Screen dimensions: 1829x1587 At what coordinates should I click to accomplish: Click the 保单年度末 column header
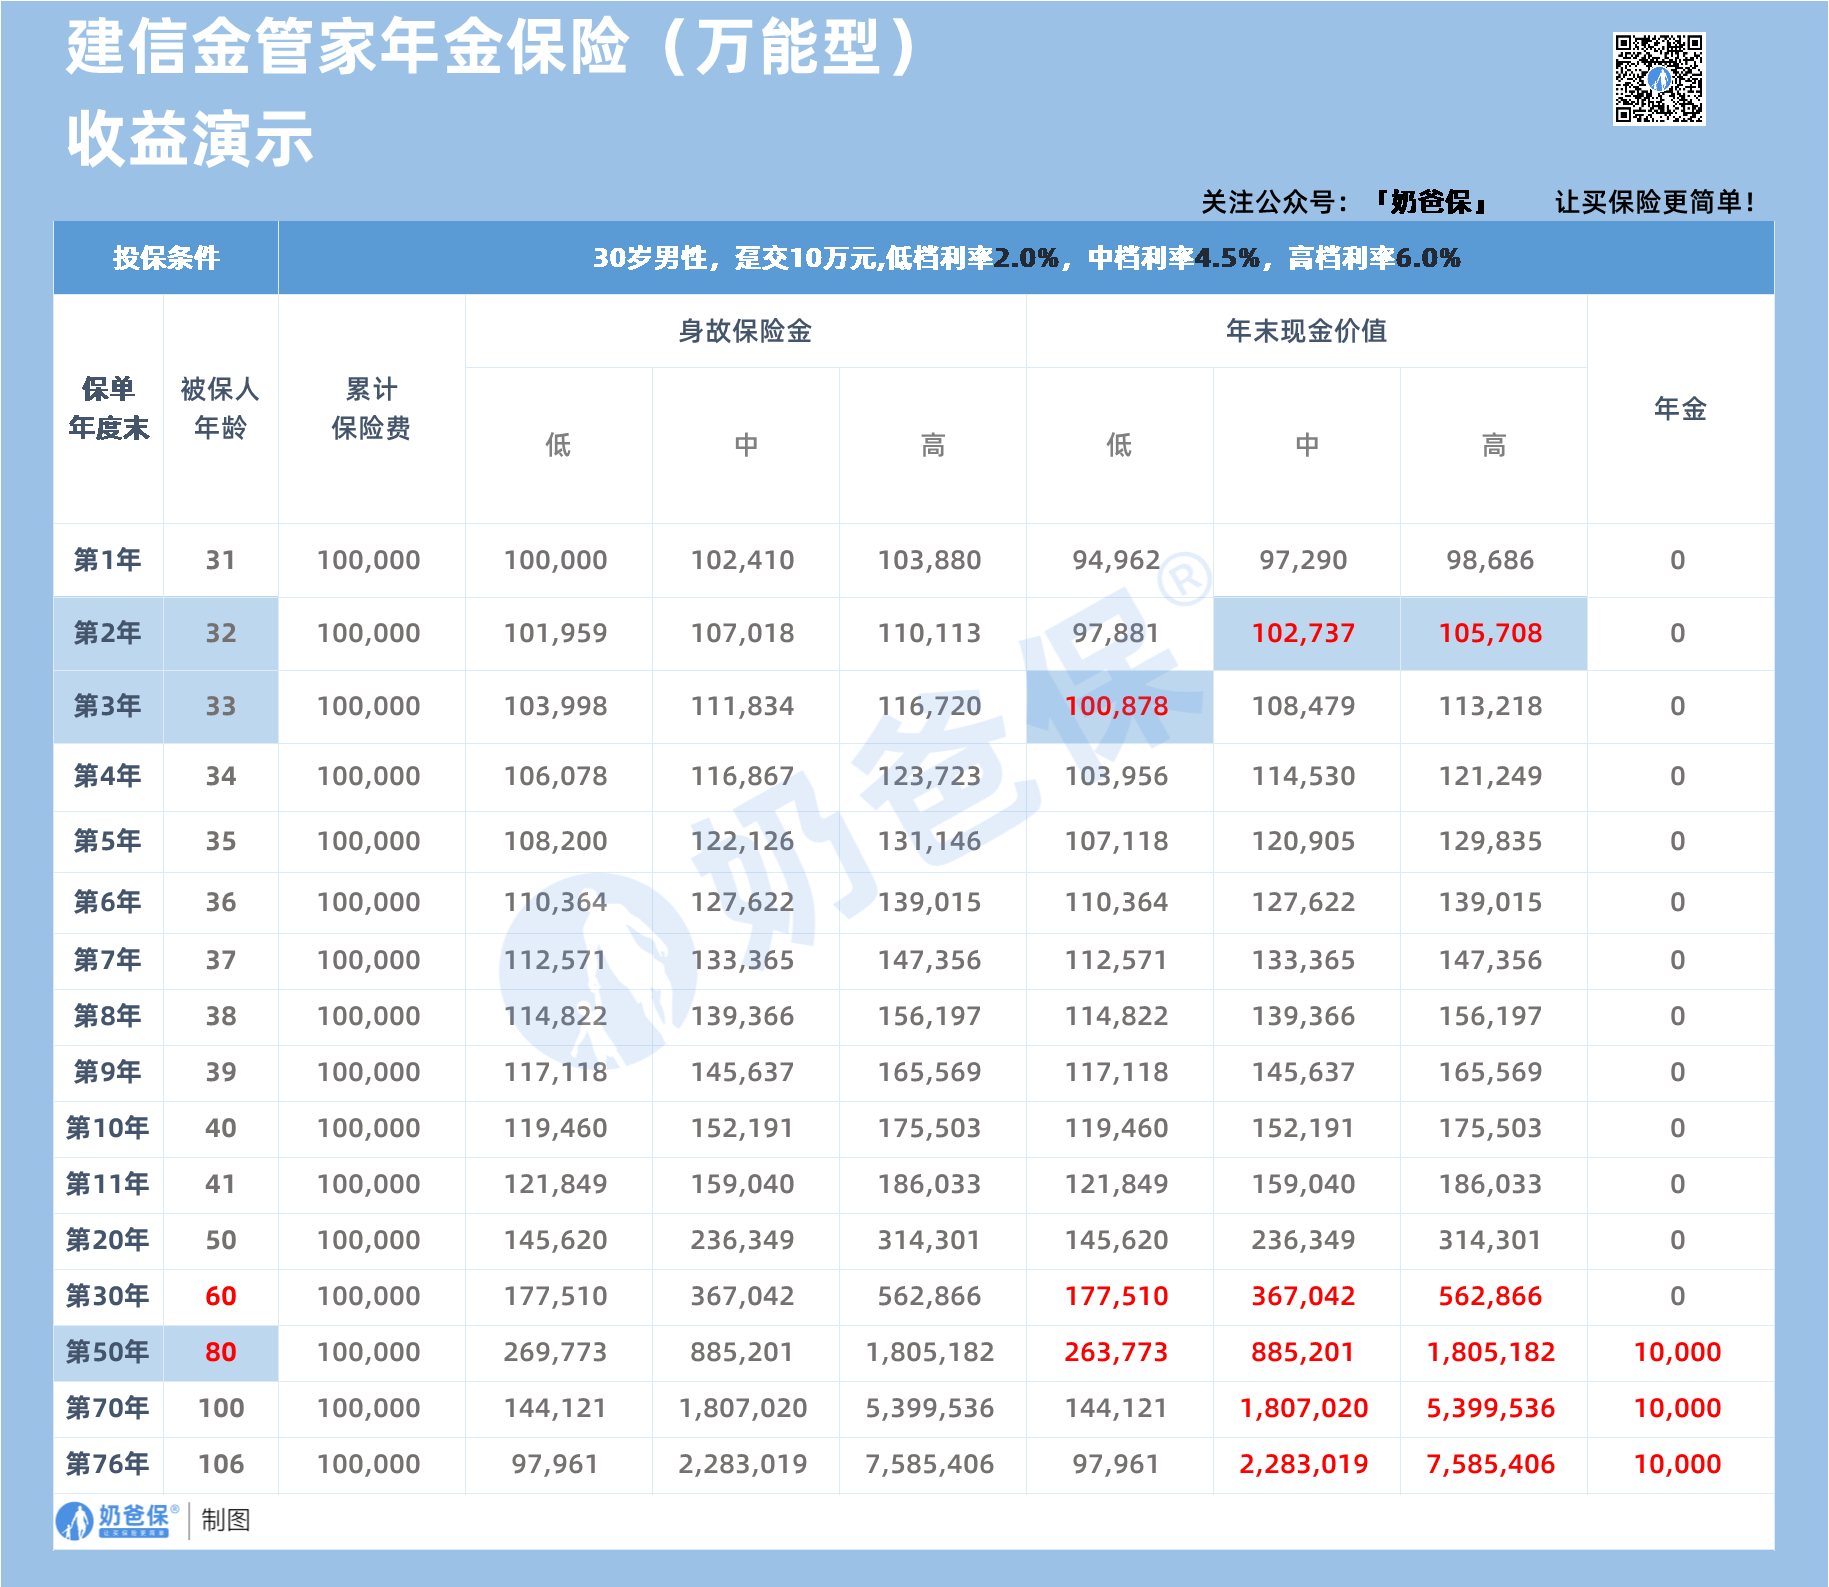[x=108, y=408]
